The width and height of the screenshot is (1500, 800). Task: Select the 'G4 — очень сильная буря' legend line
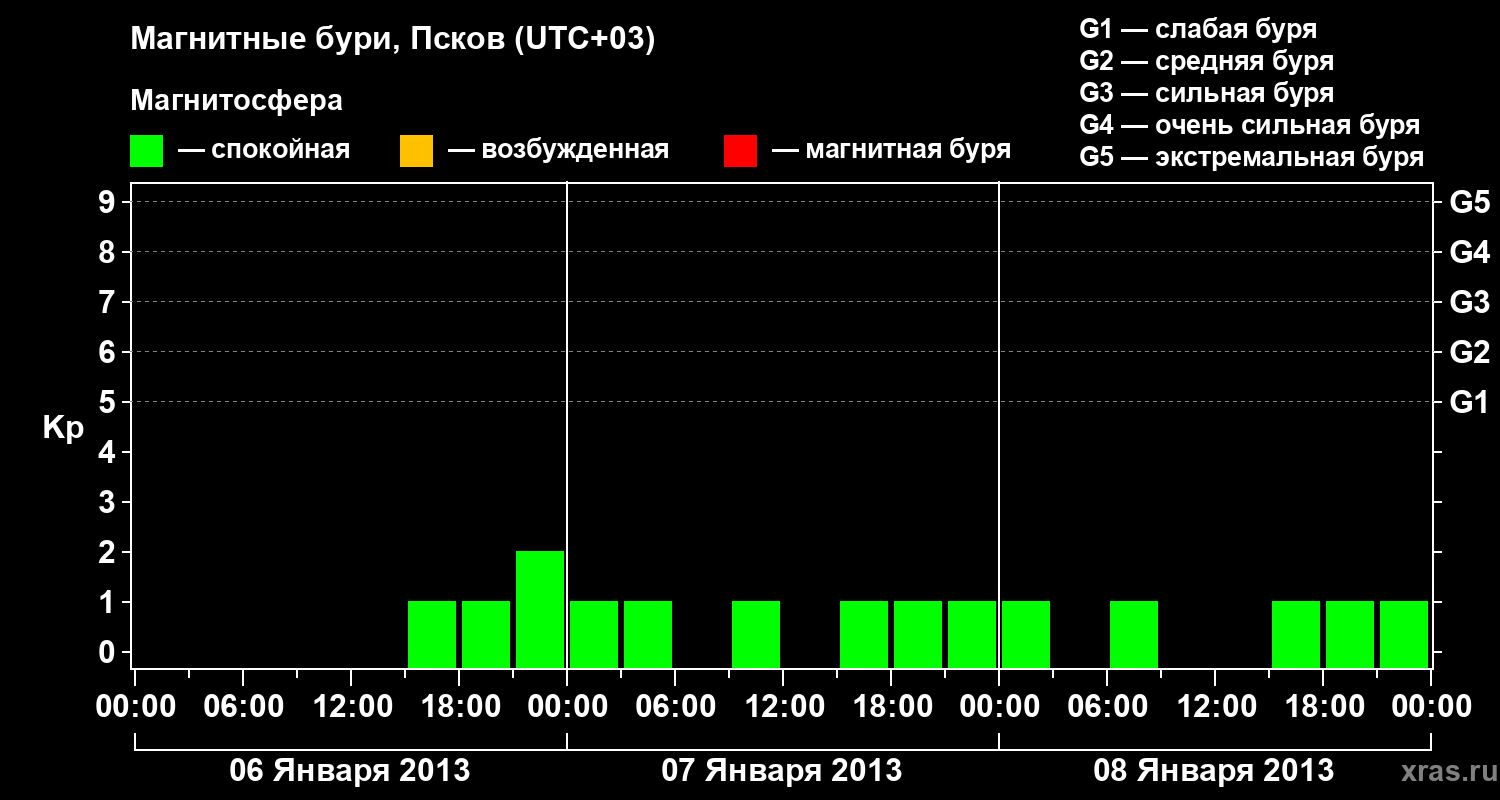tap(1250, 125)
